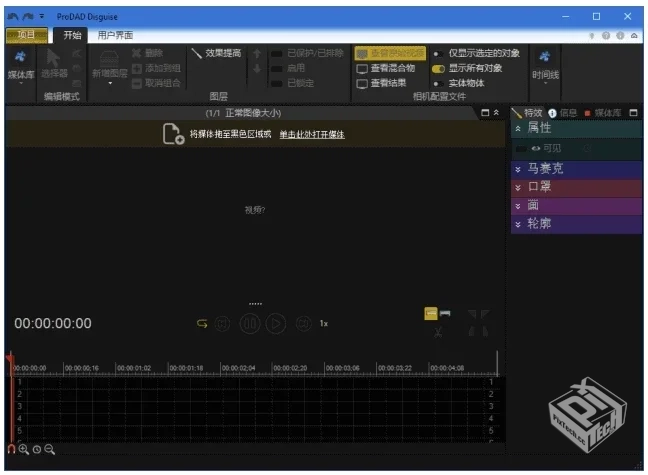
Task: Zoom in on the timeline
Action: tap(24, 449)
